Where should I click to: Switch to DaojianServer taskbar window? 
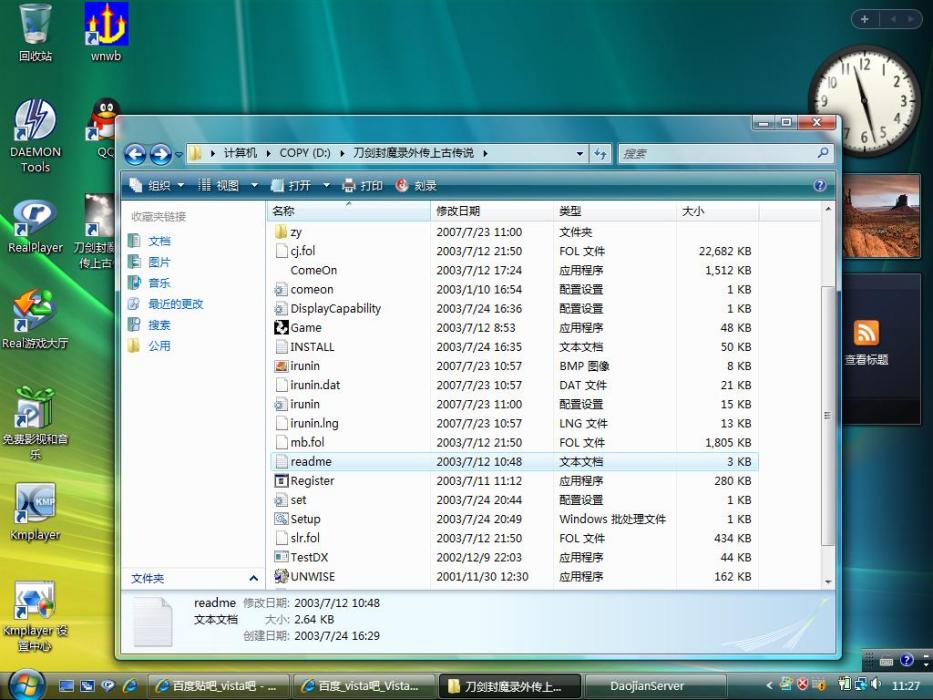coord(655,686)
